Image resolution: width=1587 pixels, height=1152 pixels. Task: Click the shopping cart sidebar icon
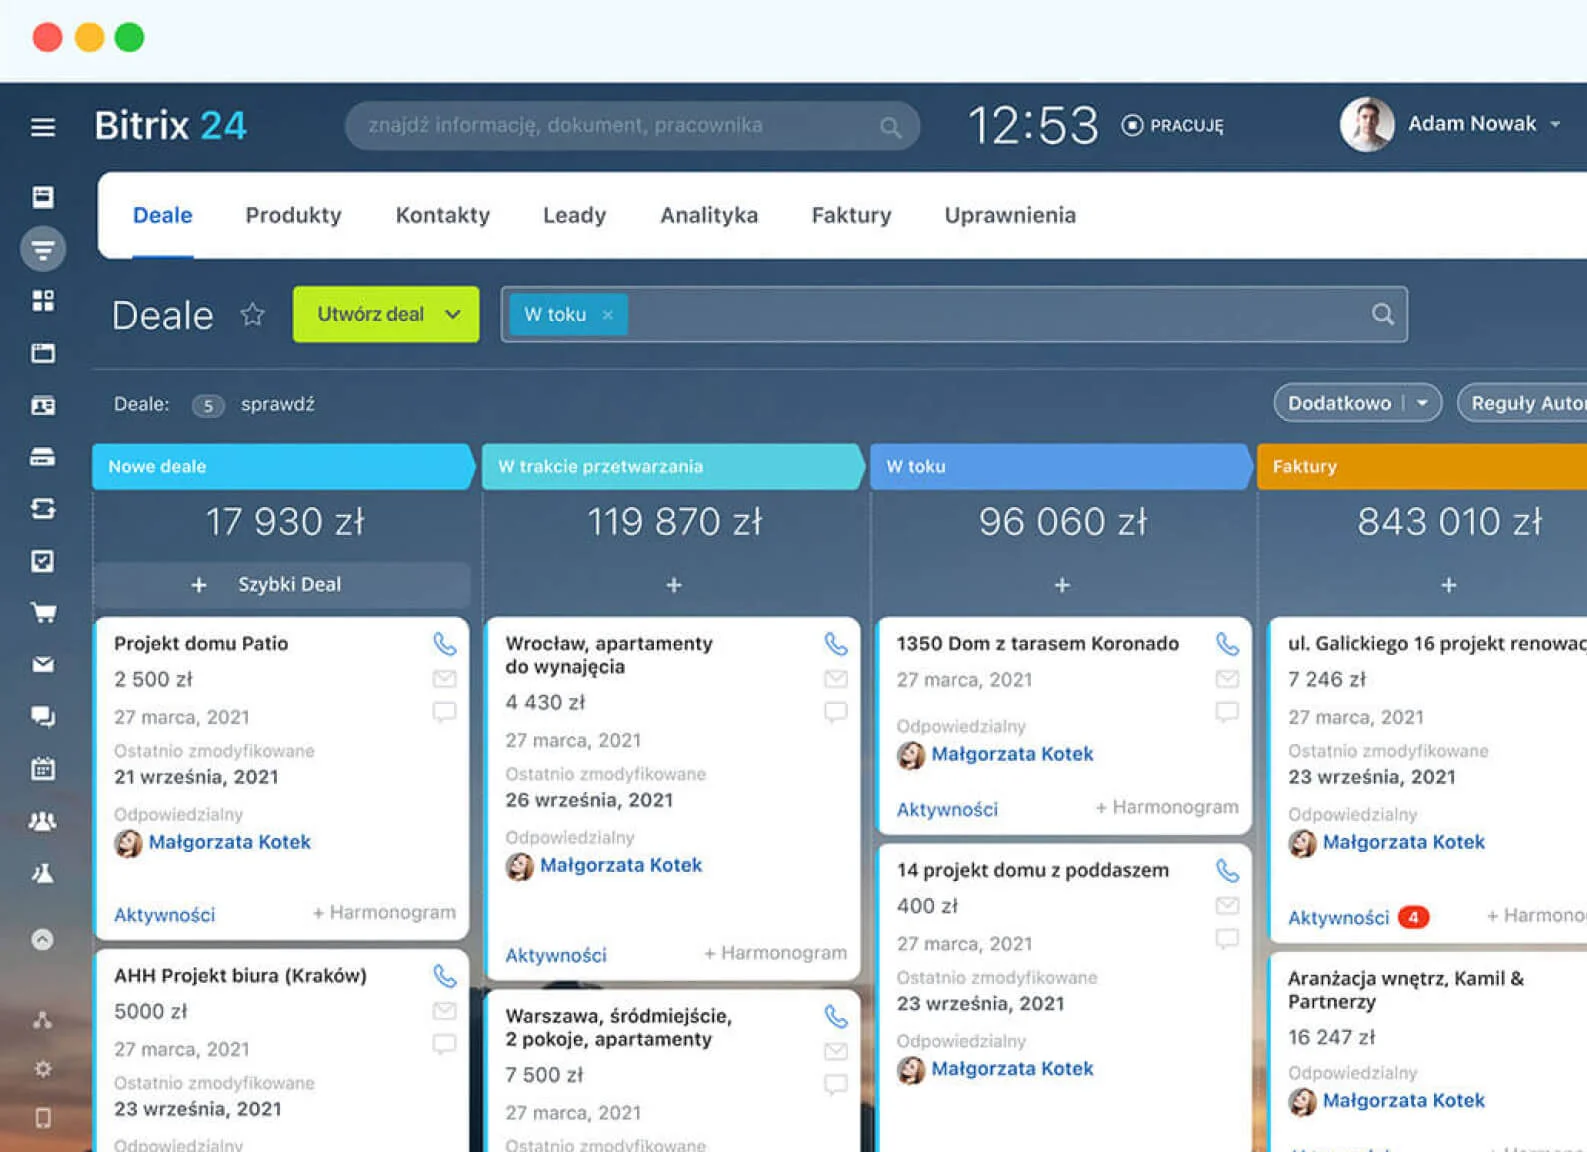pos(43,613)
